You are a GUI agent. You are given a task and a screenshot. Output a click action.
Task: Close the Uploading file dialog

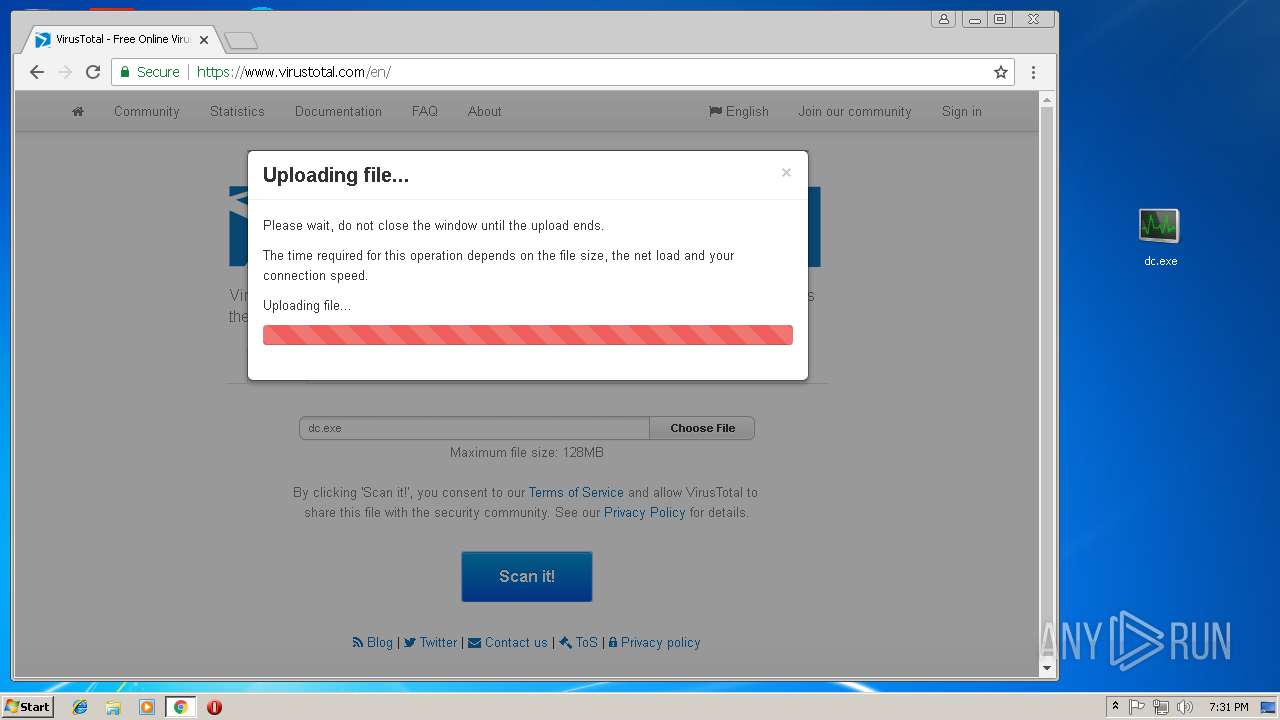(786, 172)
